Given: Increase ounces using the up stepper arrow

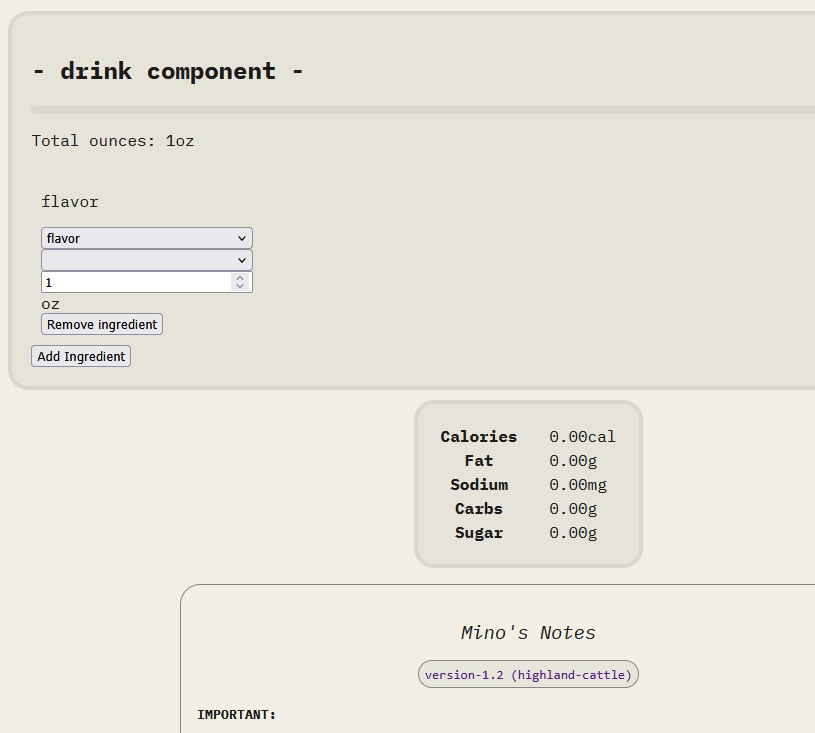Looking at the screenshot, I should [239, 278].
